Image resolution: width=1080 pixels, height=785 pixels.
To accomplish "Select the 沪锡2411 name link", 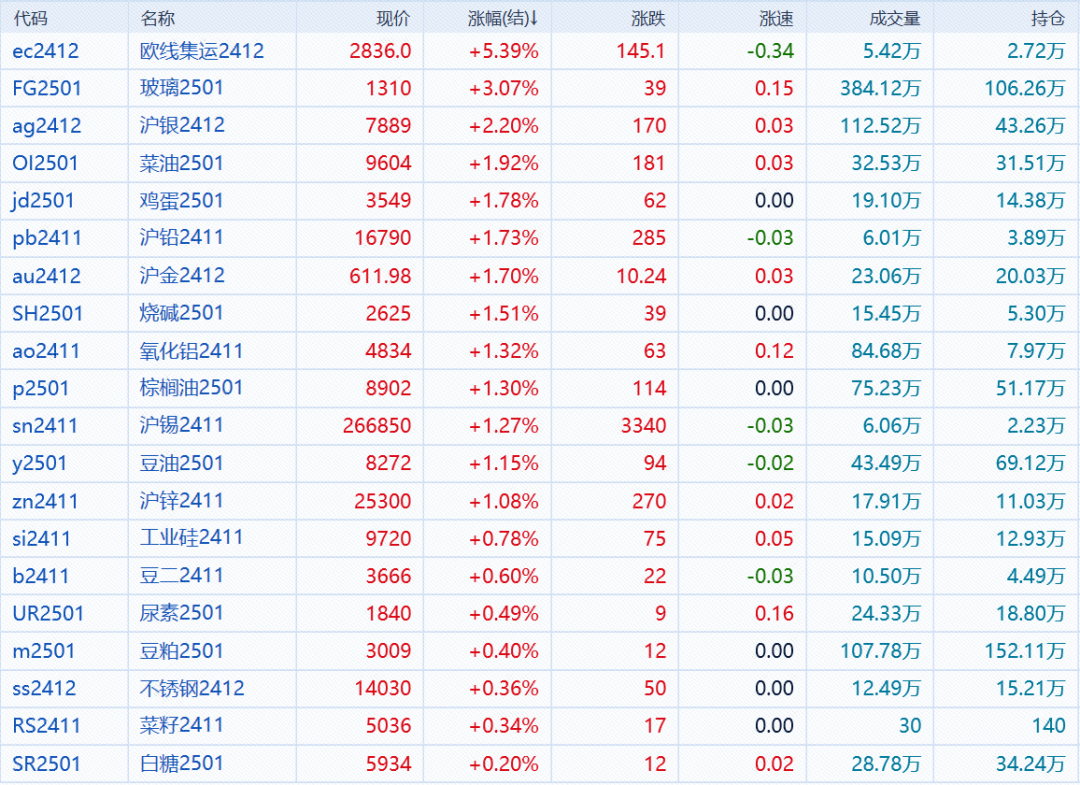I will coord(182,425).
